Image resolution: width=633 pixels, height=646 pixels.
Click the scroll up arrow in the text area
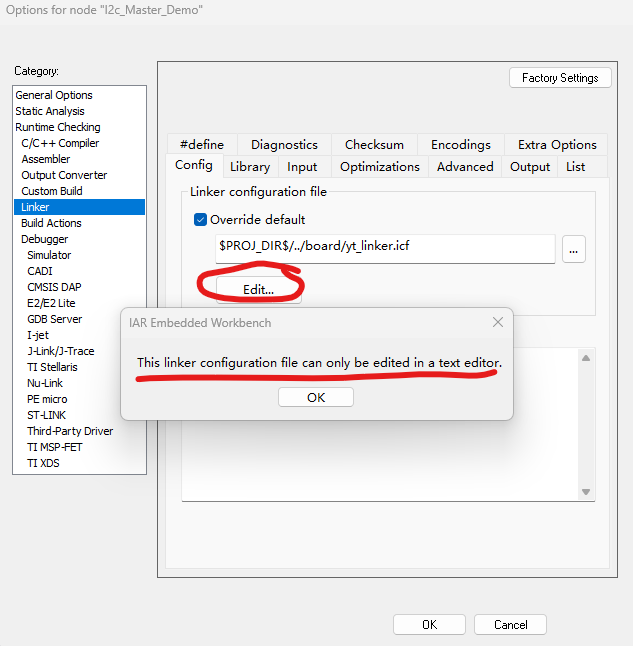coord(587,358)
